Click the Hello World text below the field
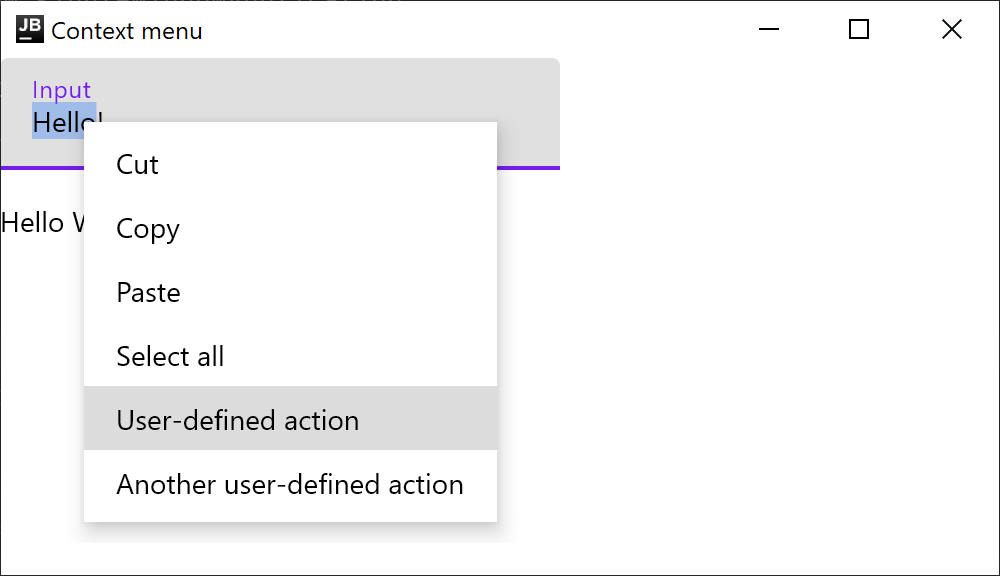This screenshot has height=576, width=1000. pyautogui.click(x=40, y=222)
